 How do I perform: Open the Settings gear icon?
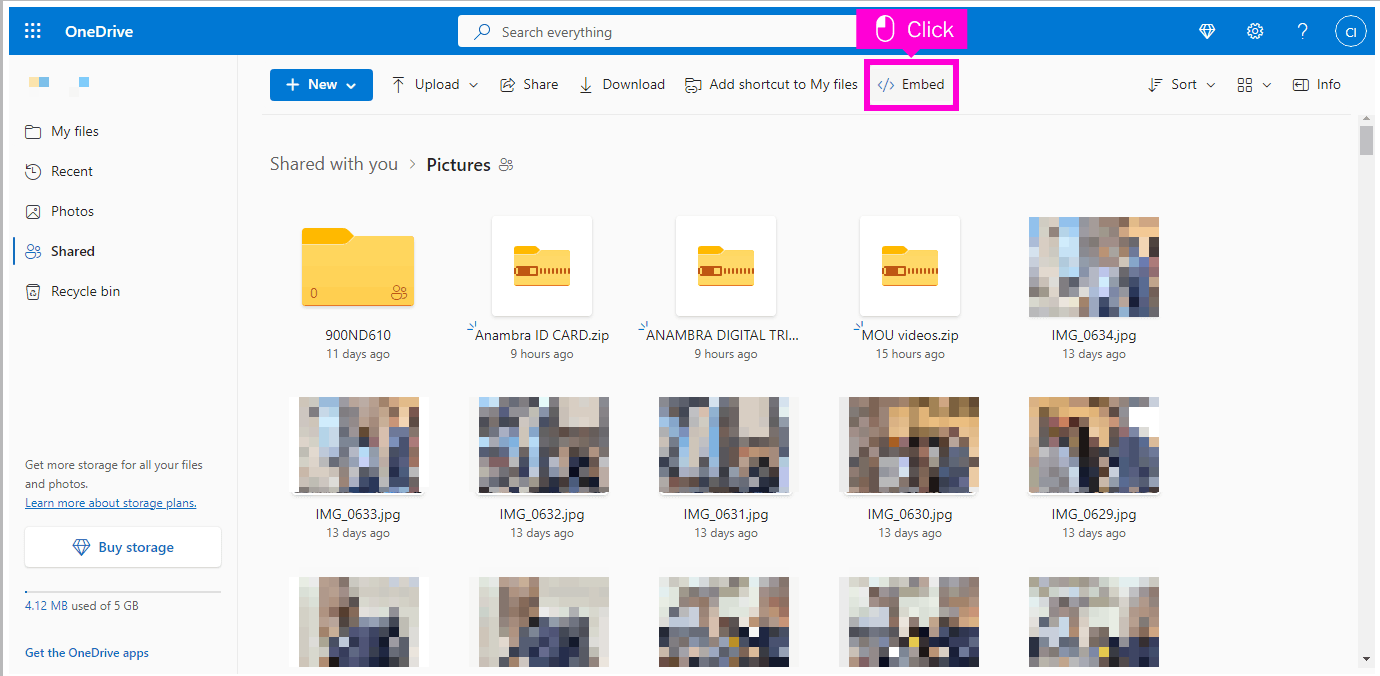click(1255, 31)
